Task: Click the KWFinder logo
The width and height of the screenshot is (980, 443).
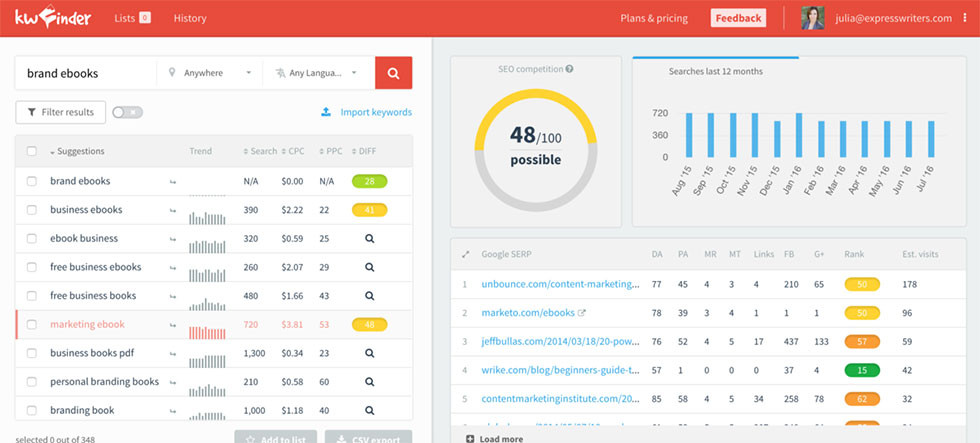Action: (x=52, y=18)
